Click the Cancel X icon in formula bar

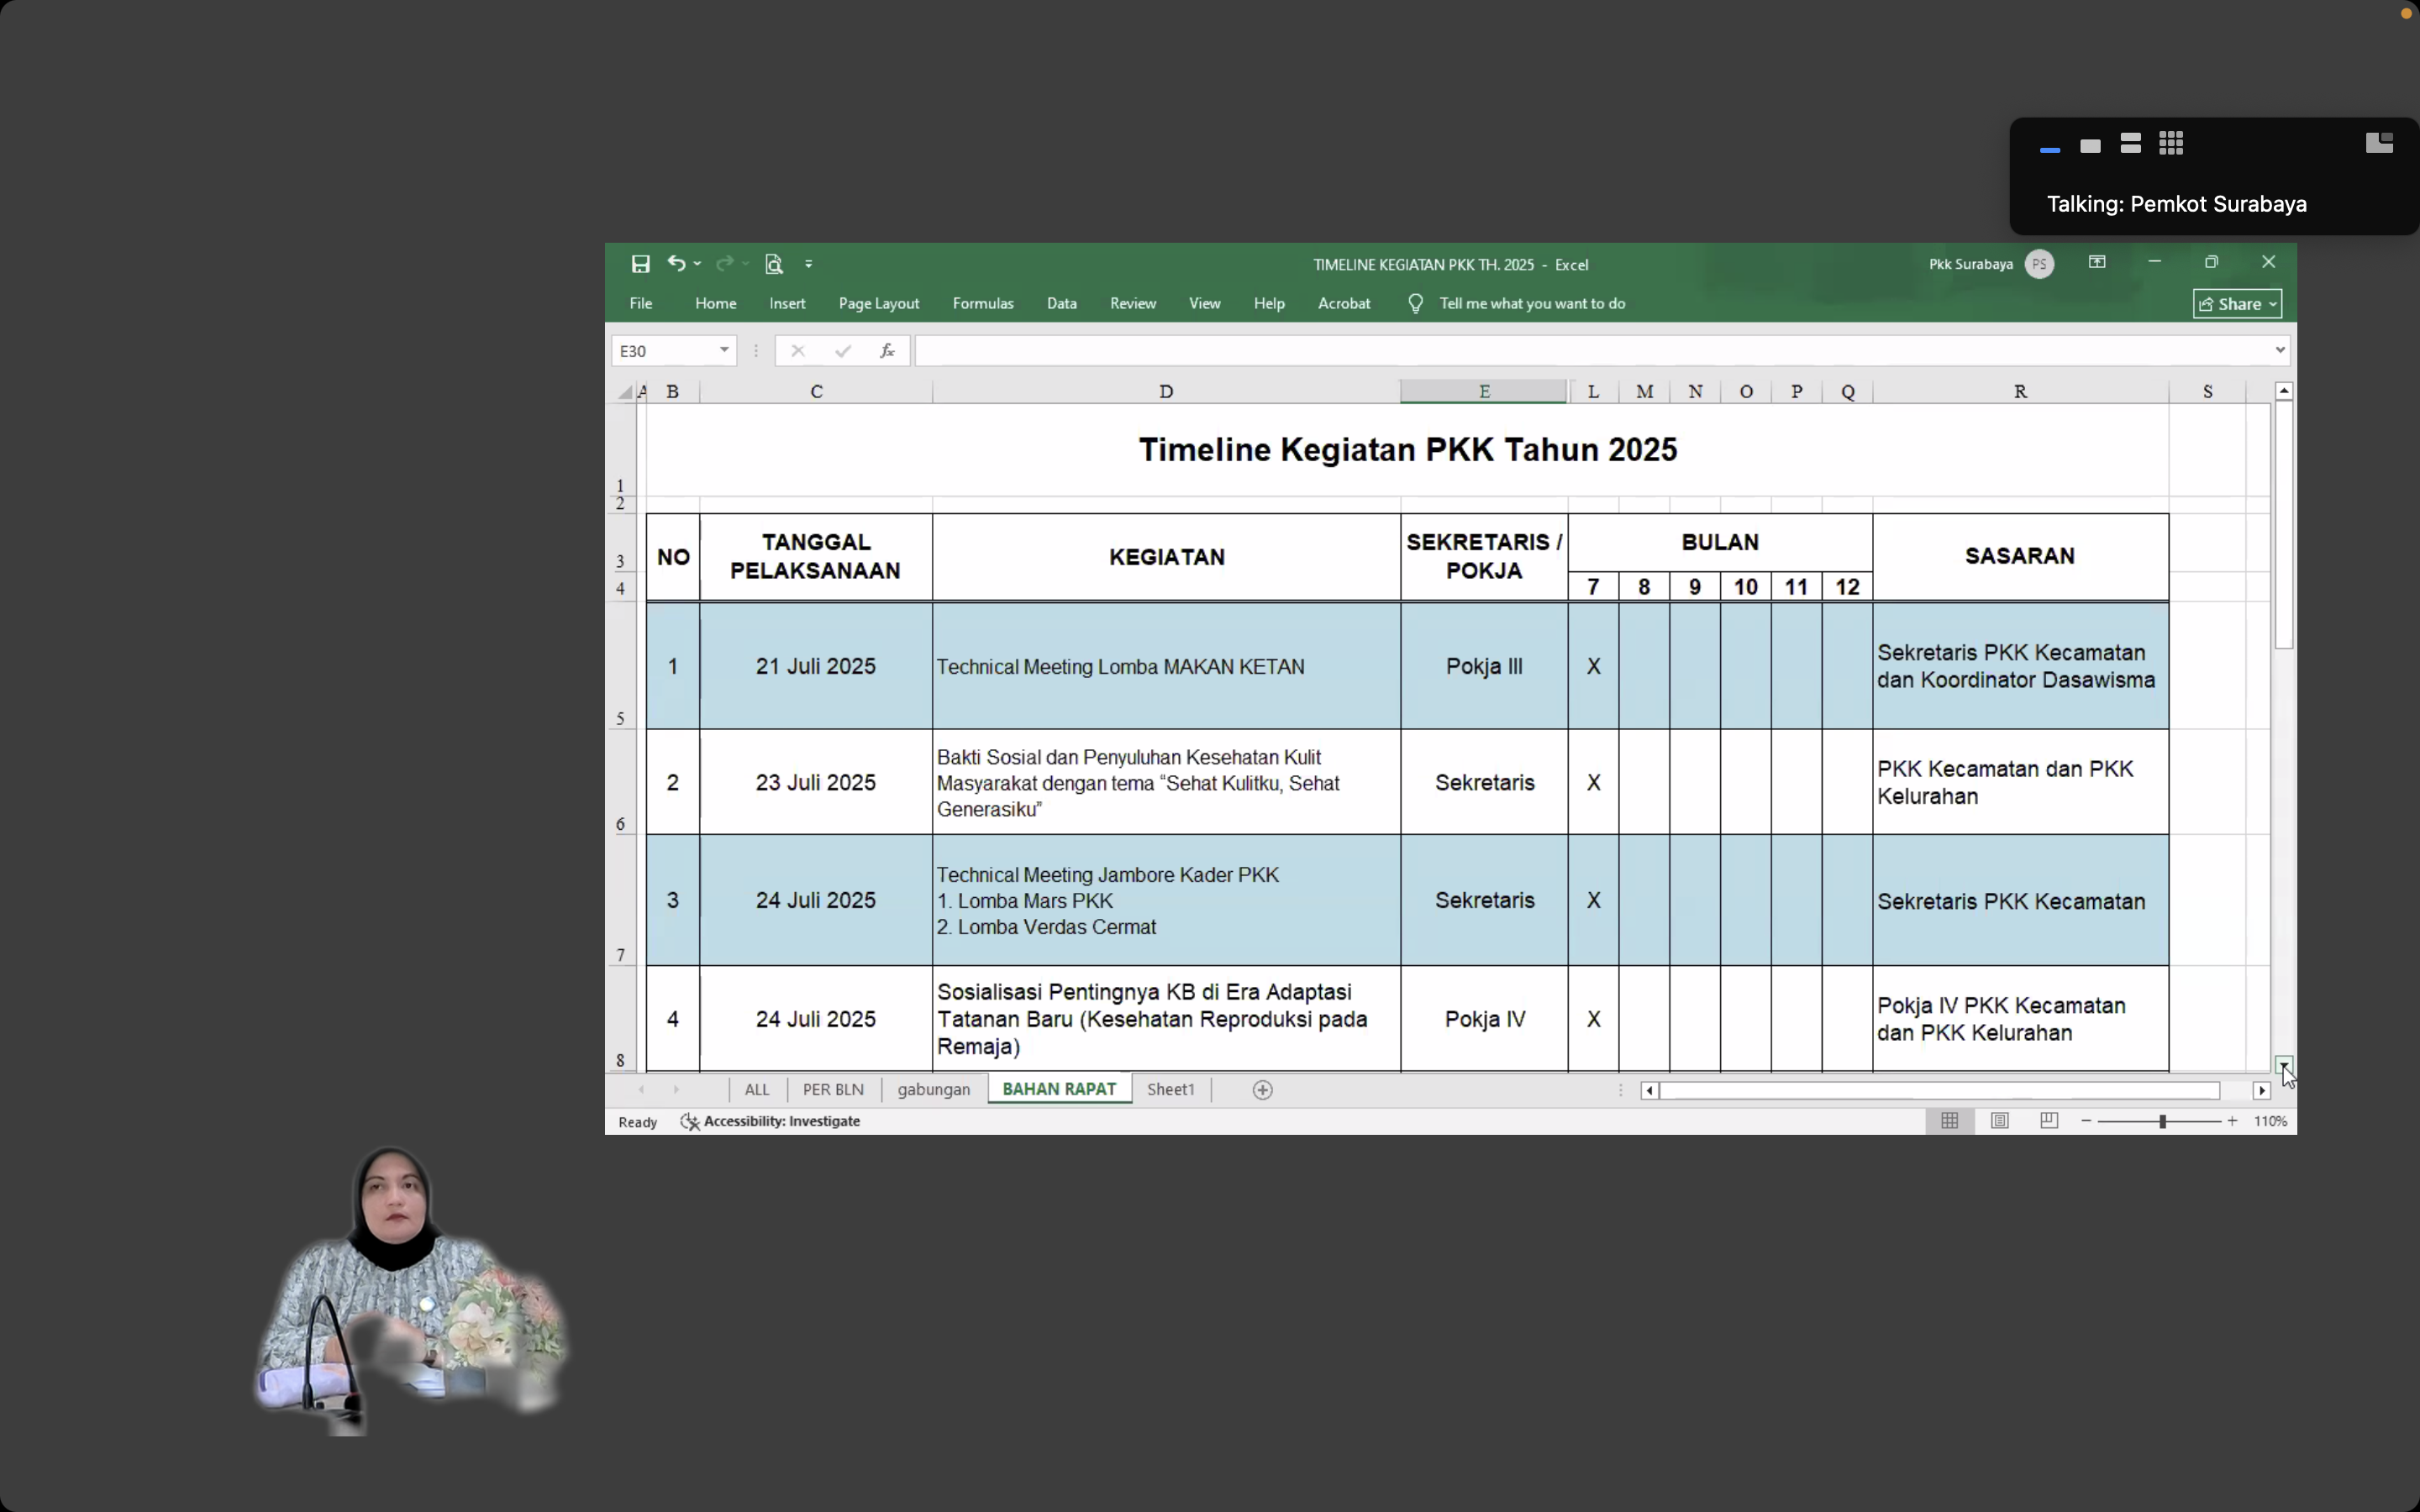point(797,351)
